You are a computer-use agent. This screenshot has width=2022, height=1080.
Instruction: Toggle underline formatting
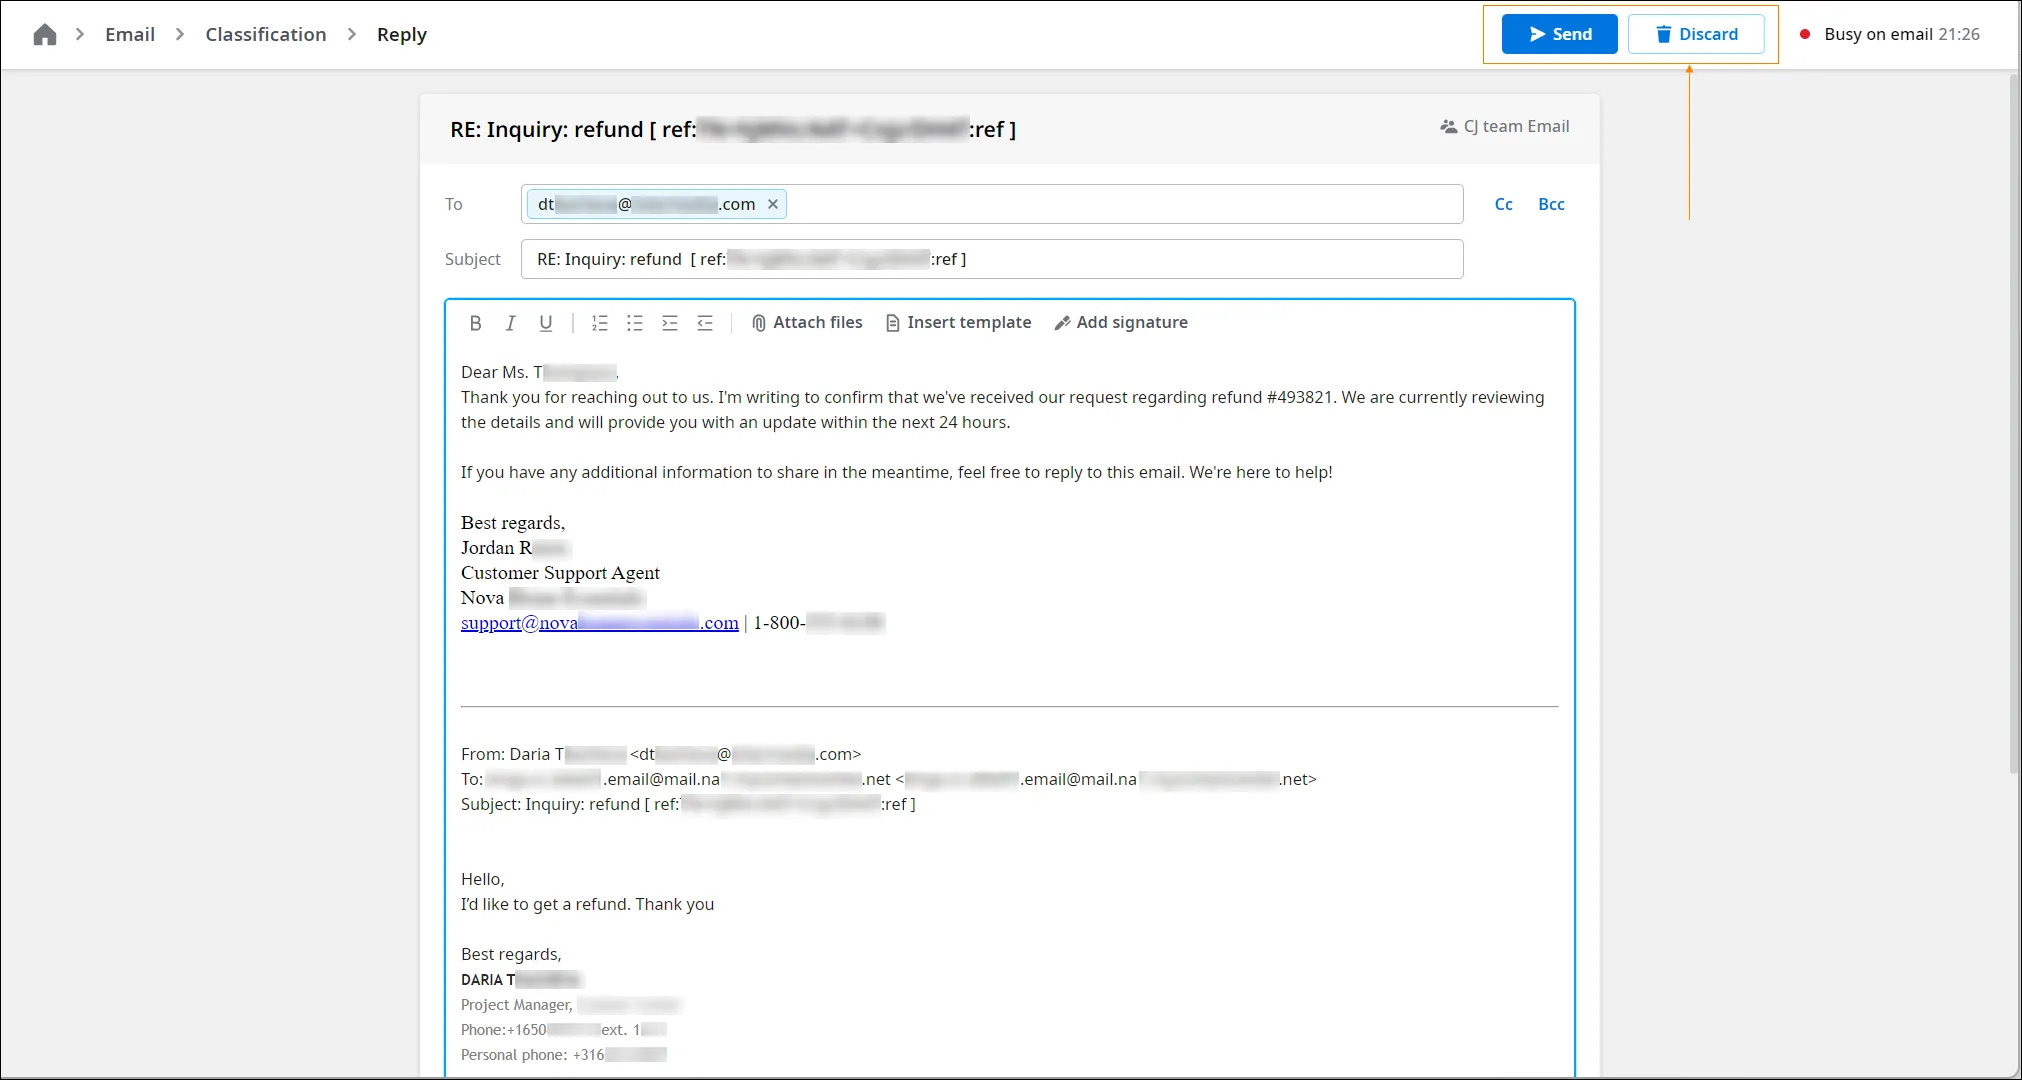tap(546, 323)
